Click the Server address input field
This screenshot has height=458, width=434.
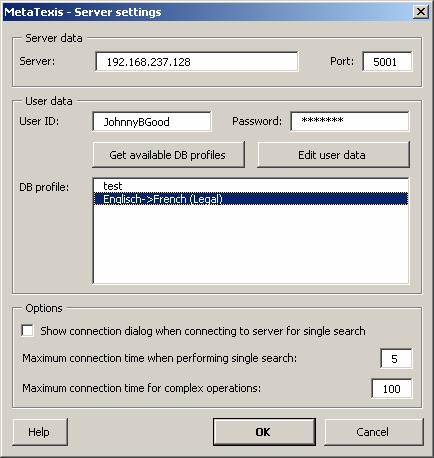(197, 61)
